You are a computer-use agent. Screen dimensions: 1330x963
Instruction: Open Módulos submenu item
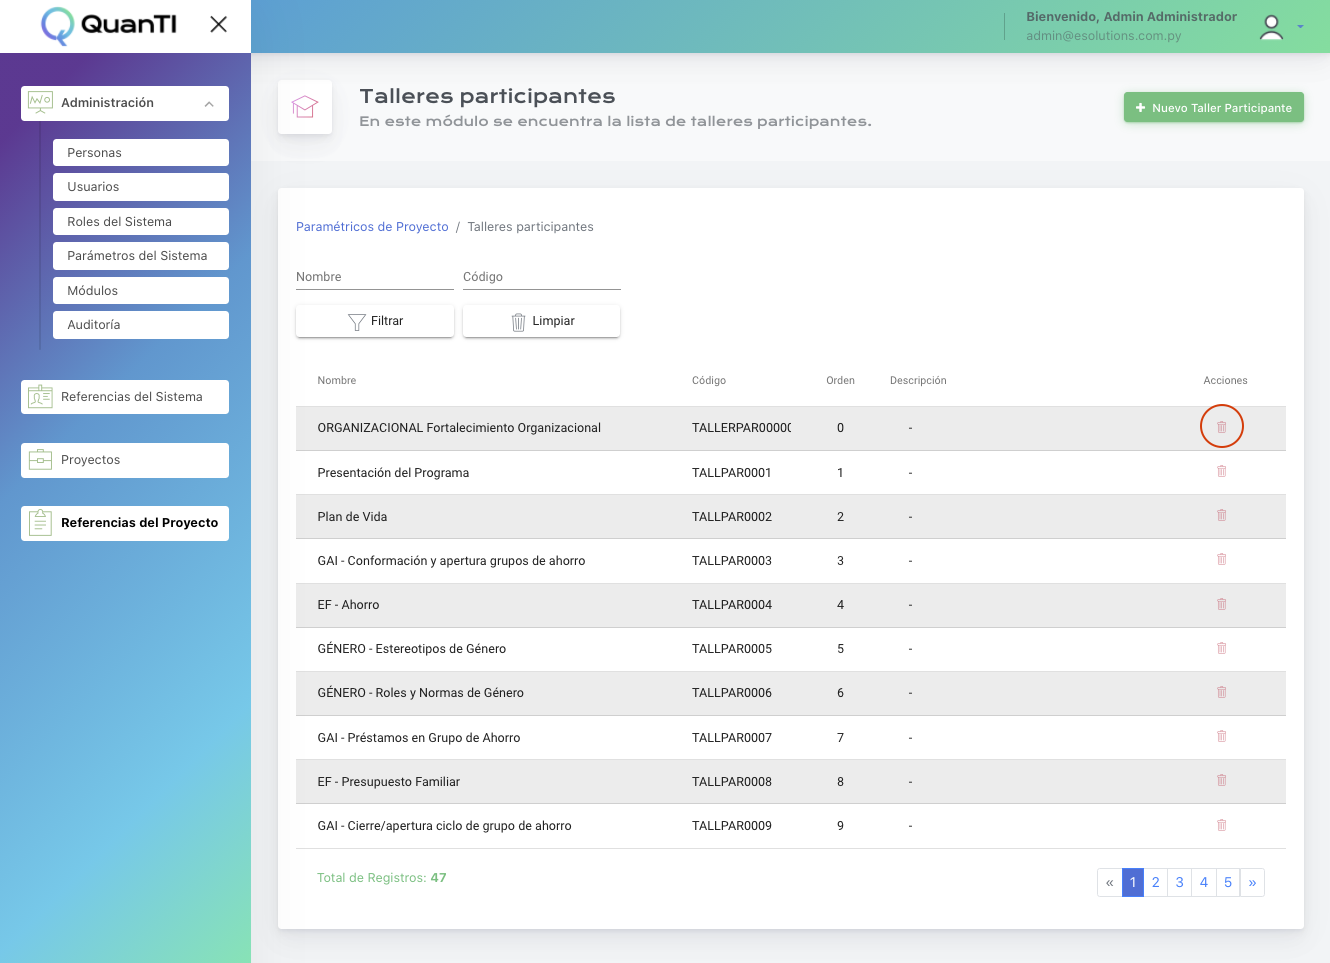coord(141,290)
